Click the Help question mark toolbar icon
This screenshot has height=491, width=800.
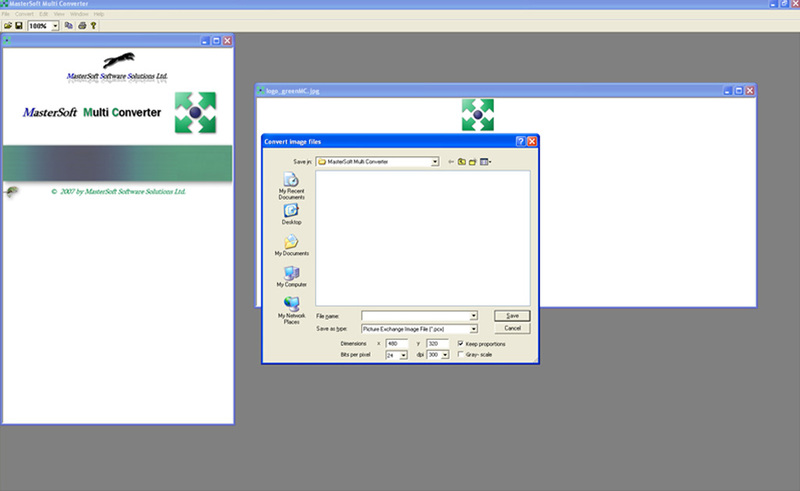click(x=93, y=26)
